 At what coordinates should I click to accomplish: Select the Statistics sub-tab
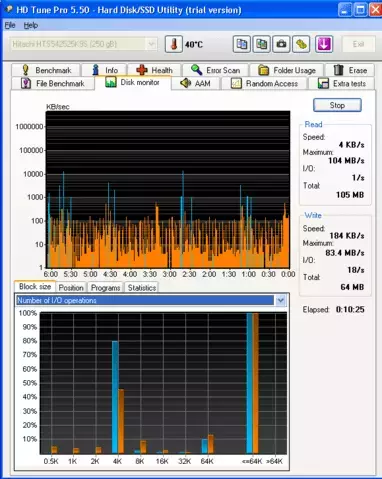tap(142, 288)
